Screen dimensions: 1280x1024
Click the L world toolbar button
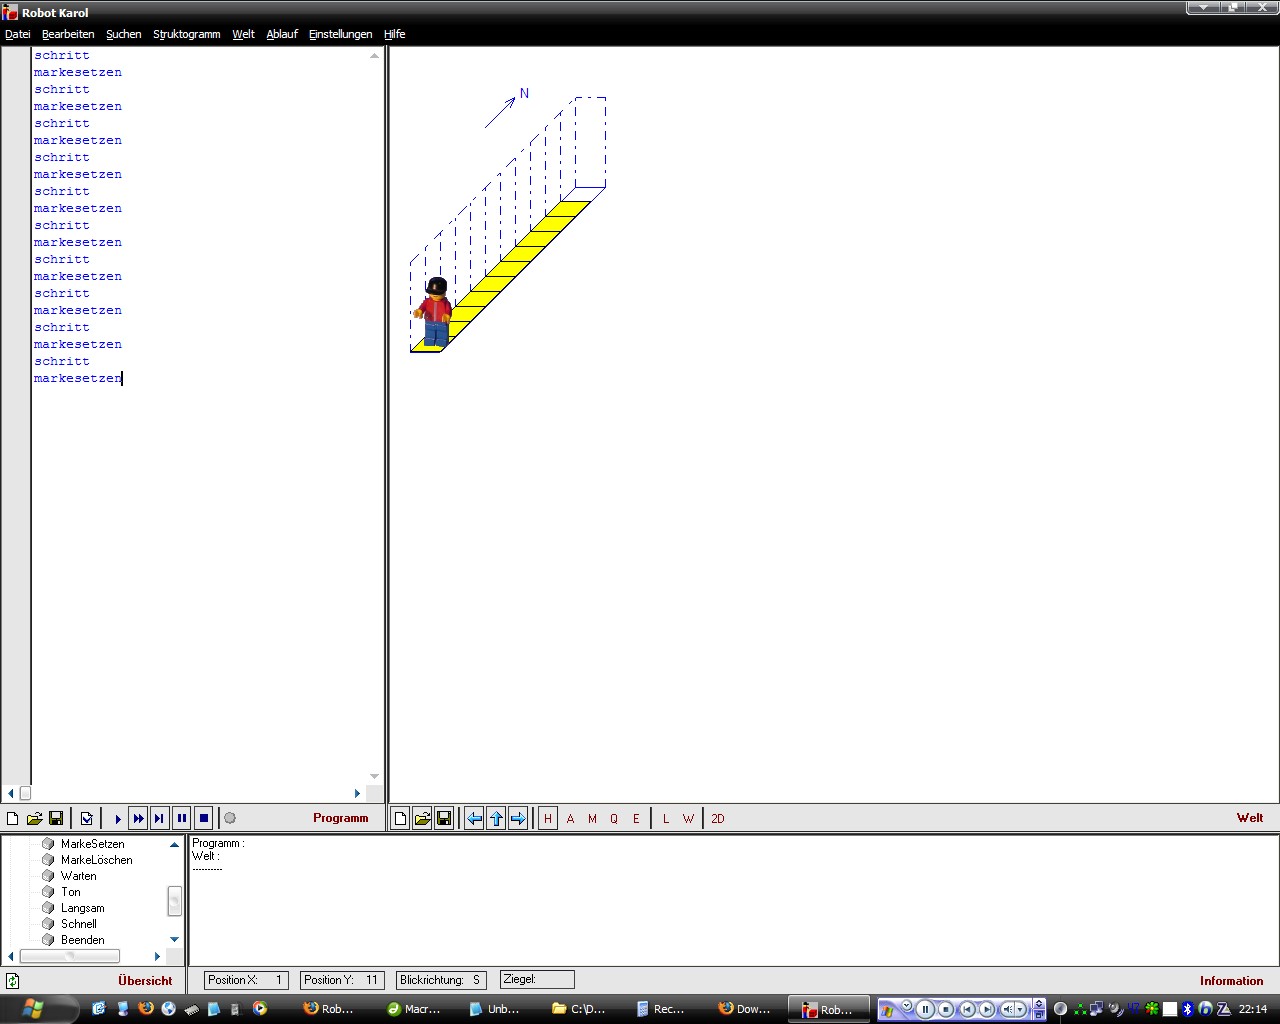coord(666,818)
